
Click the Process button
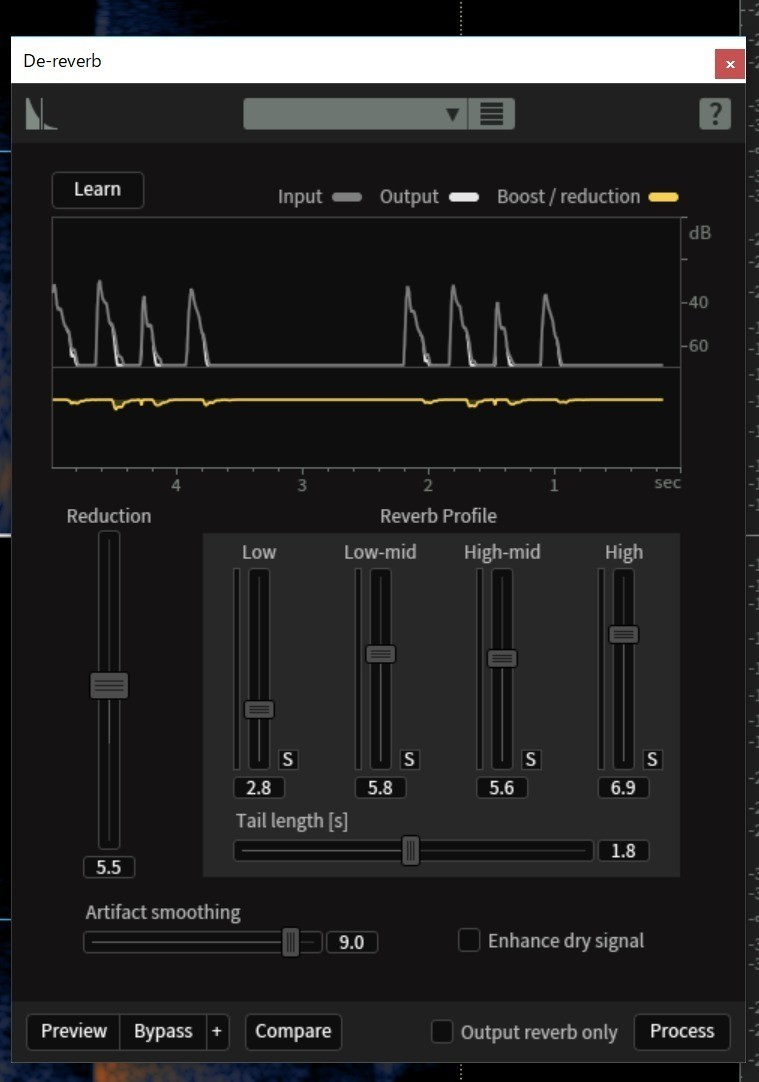click(x=682, y=1031)
